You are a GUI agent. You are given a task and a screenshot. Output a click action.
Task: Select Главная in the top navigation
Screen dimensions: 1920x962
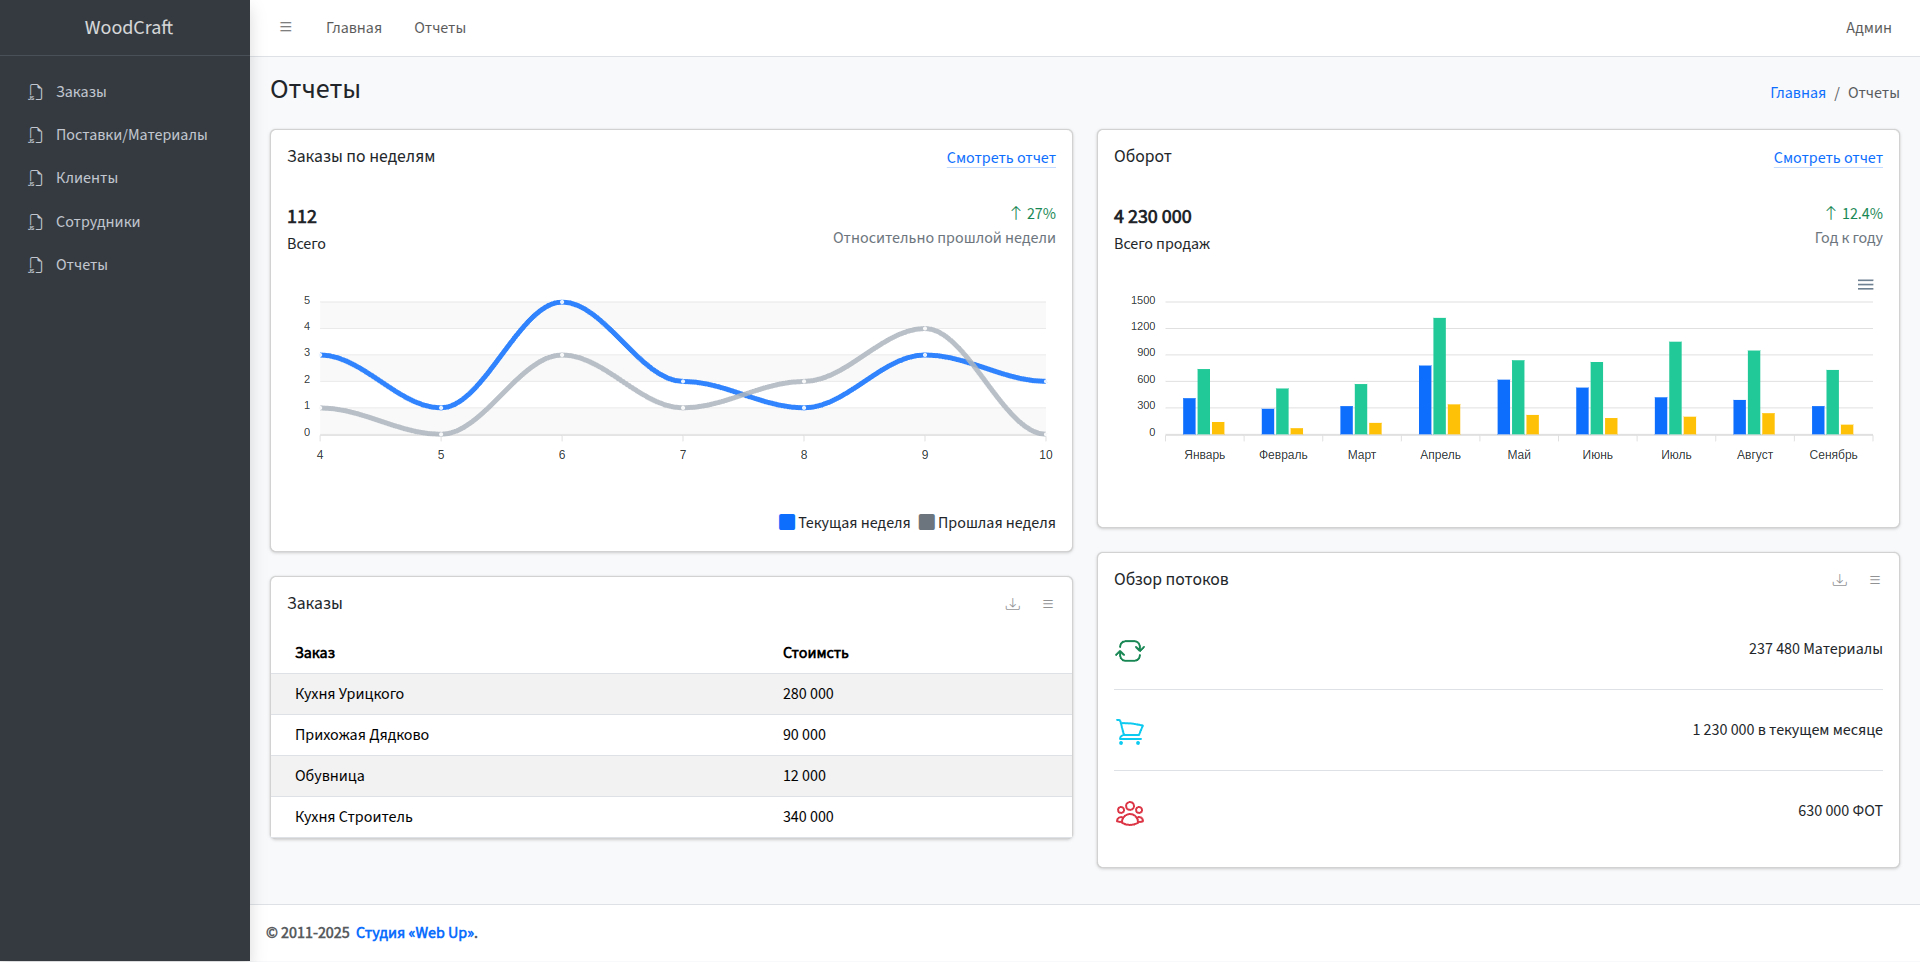[x=354, y=27]
